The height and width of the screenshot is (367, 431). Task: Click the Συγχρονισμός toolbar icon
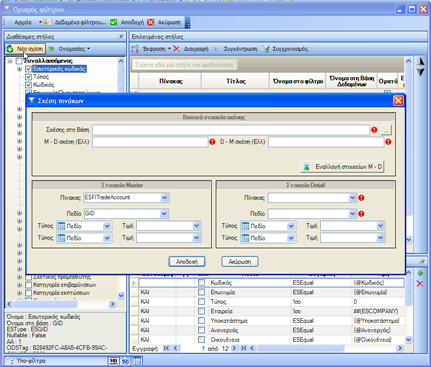tap(285, 49)
